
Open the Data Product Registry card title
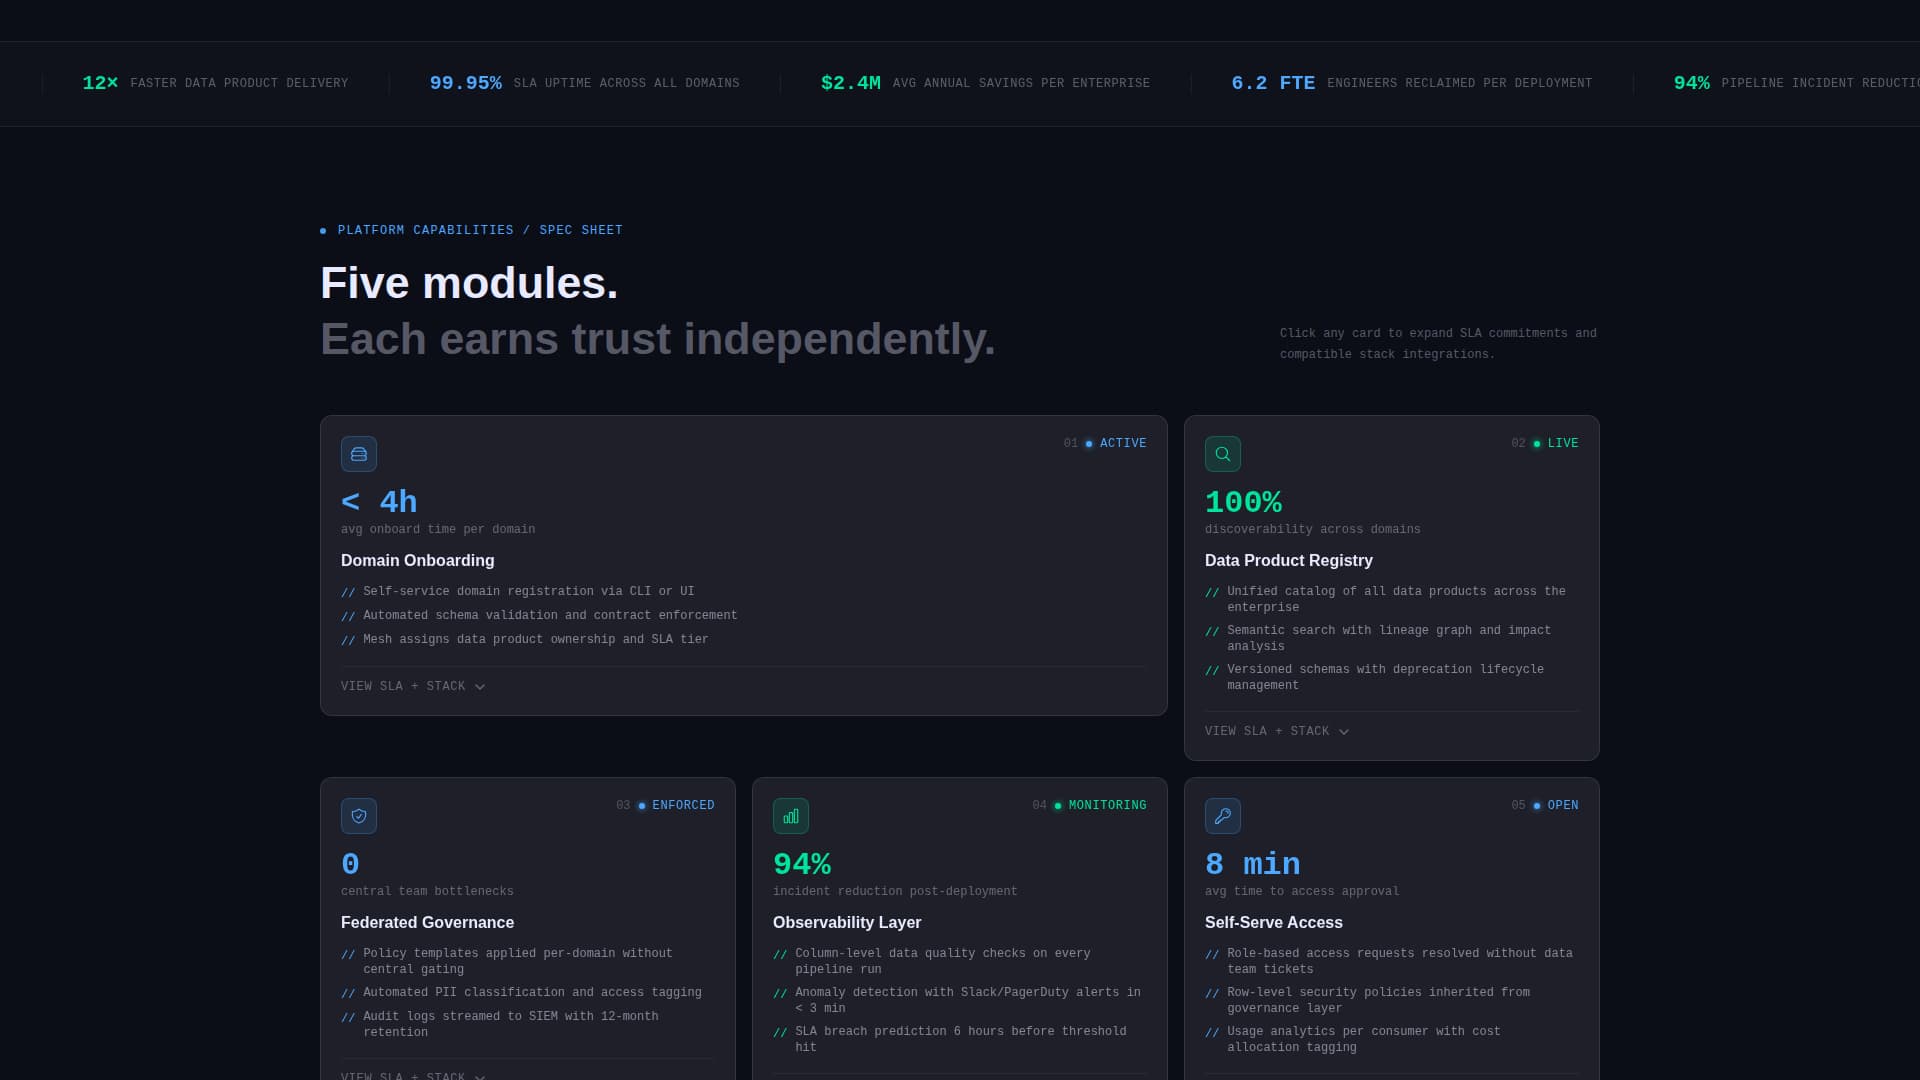click(1288, 561)
